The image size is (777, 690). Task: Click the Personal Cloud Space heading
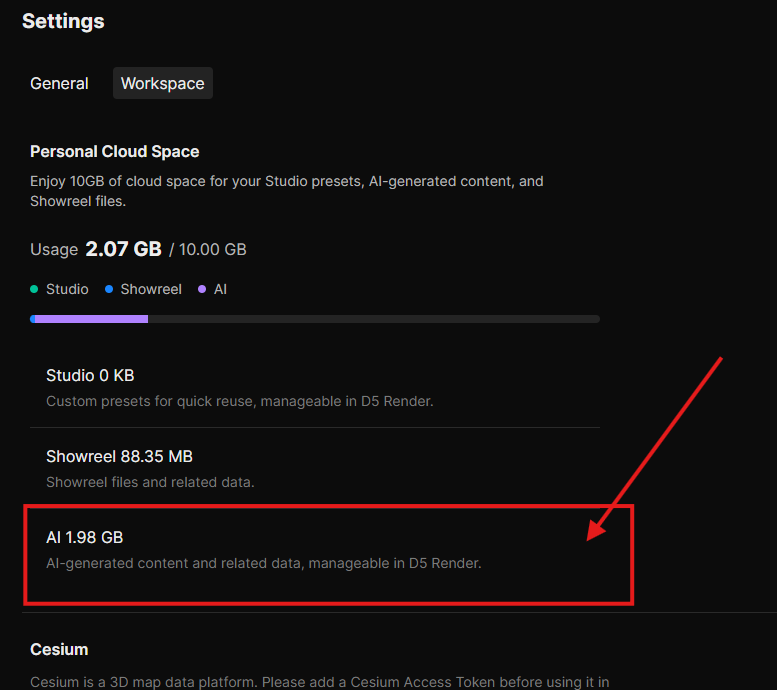(x=114, y=152)
